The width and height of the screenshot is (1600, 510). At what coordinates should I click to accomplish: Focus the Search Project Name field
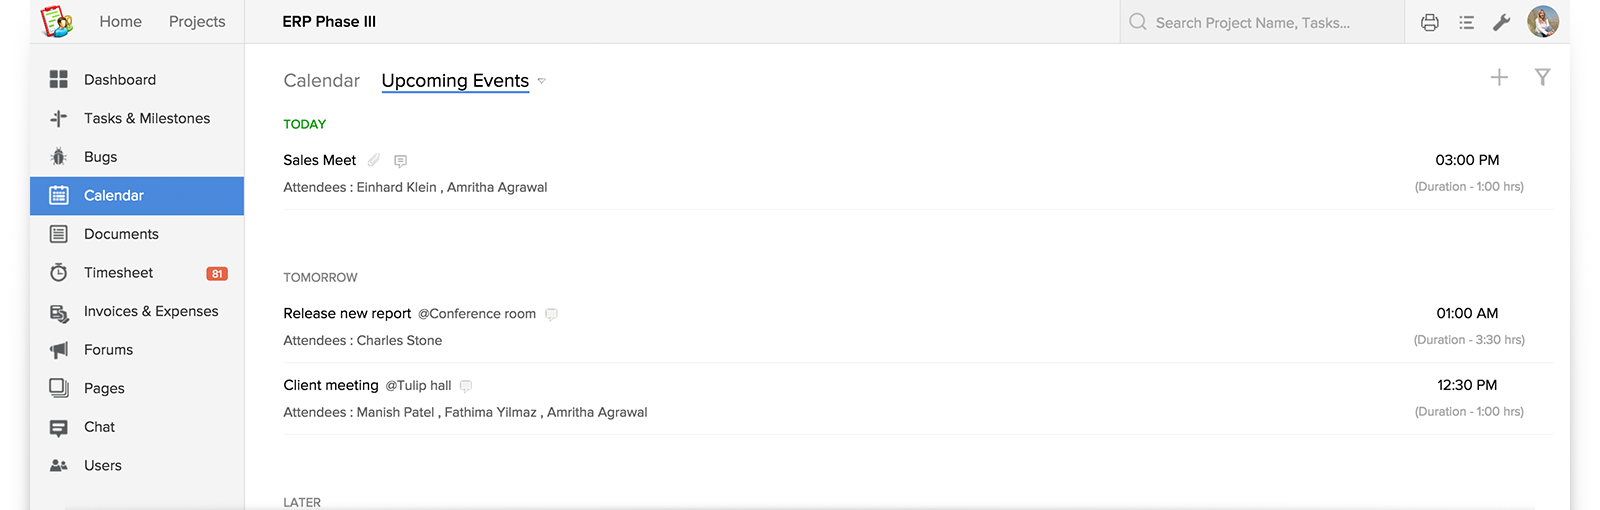click(x=1262, y=22)
